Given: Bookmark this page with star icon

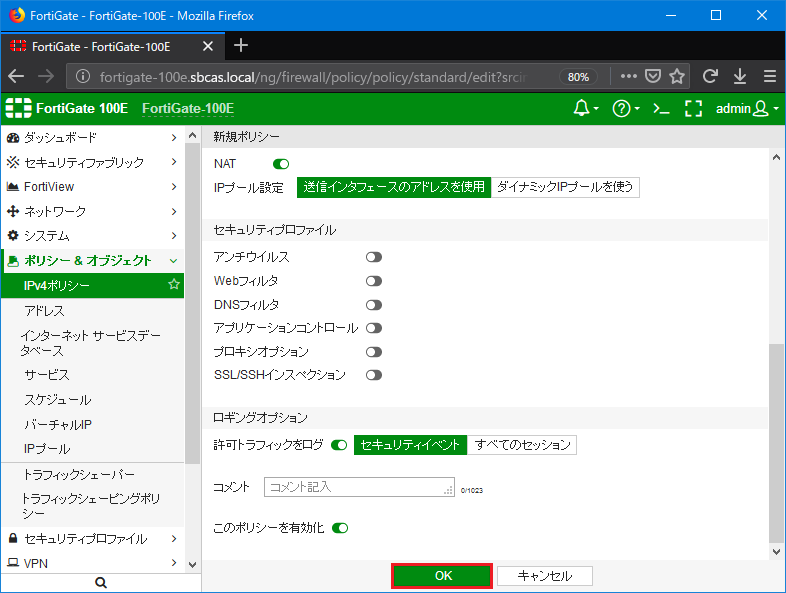Looking at the screenshot, I should click(677, 76).
